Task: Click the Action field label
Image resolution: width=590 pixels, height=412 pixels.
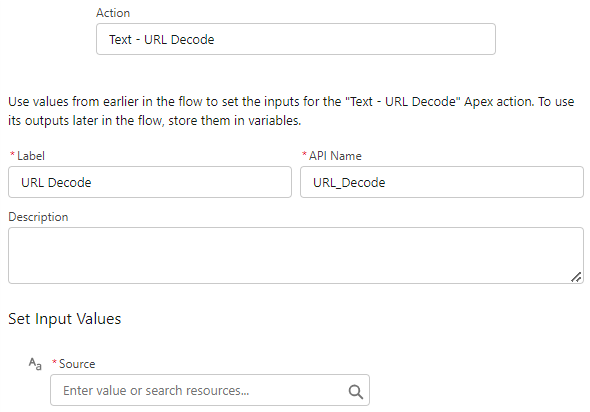Action: point(113,13)
